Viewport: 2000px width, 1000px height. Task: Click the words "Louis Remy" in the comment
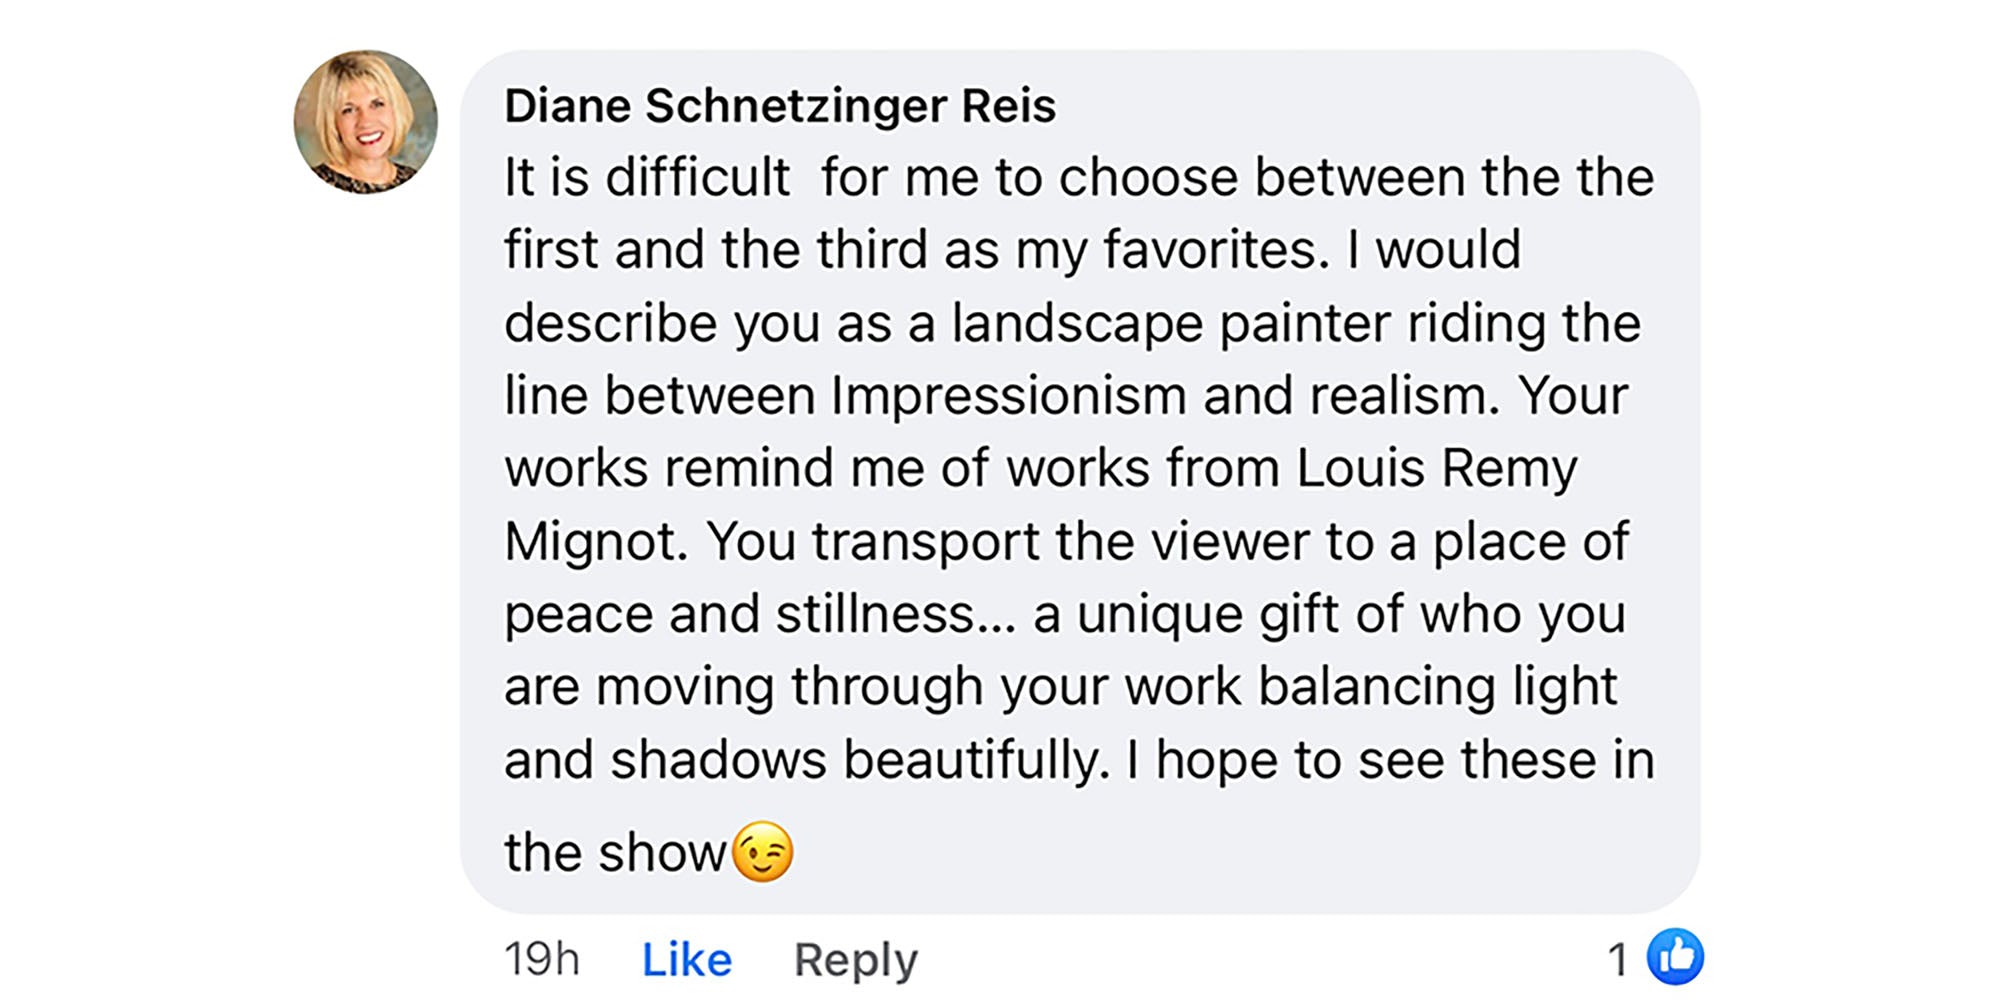click(x=1437, y=468)
